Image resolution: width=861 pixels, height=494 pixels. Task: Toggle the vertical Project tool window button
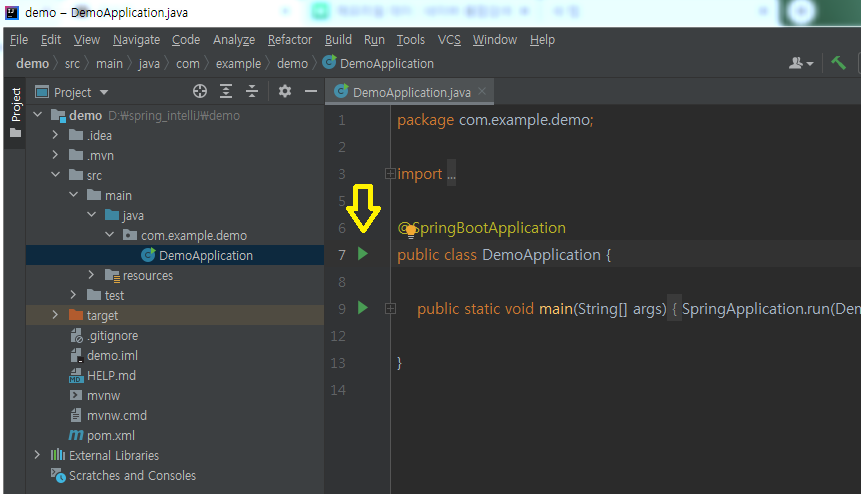point(15,113)
